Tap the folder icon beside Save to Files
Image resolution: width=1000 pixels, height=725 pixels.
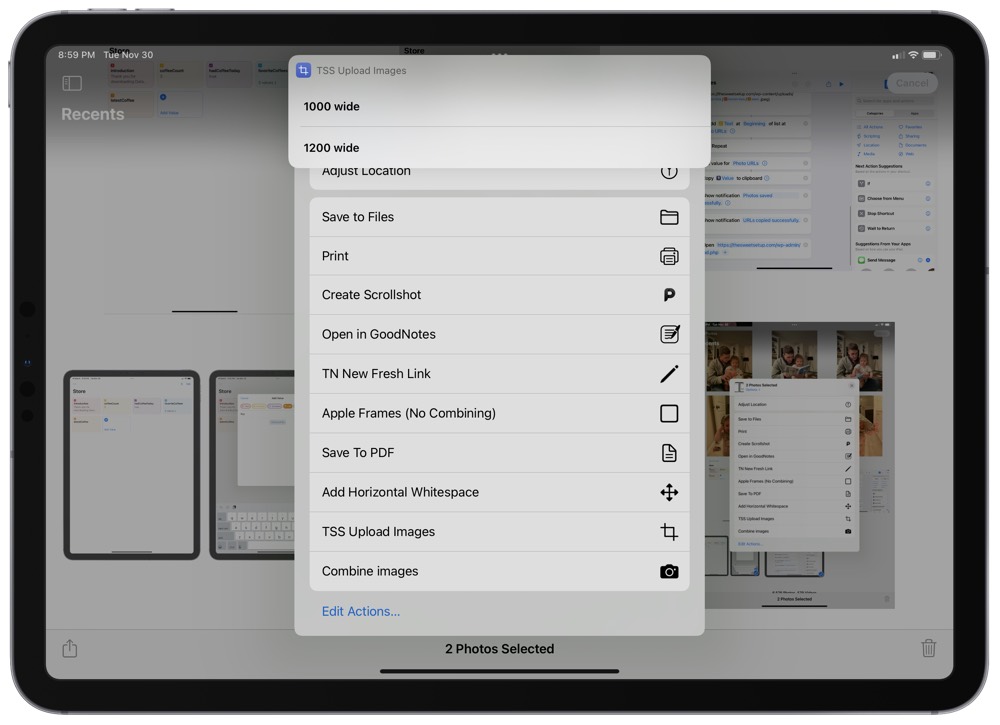pos(671,216)
